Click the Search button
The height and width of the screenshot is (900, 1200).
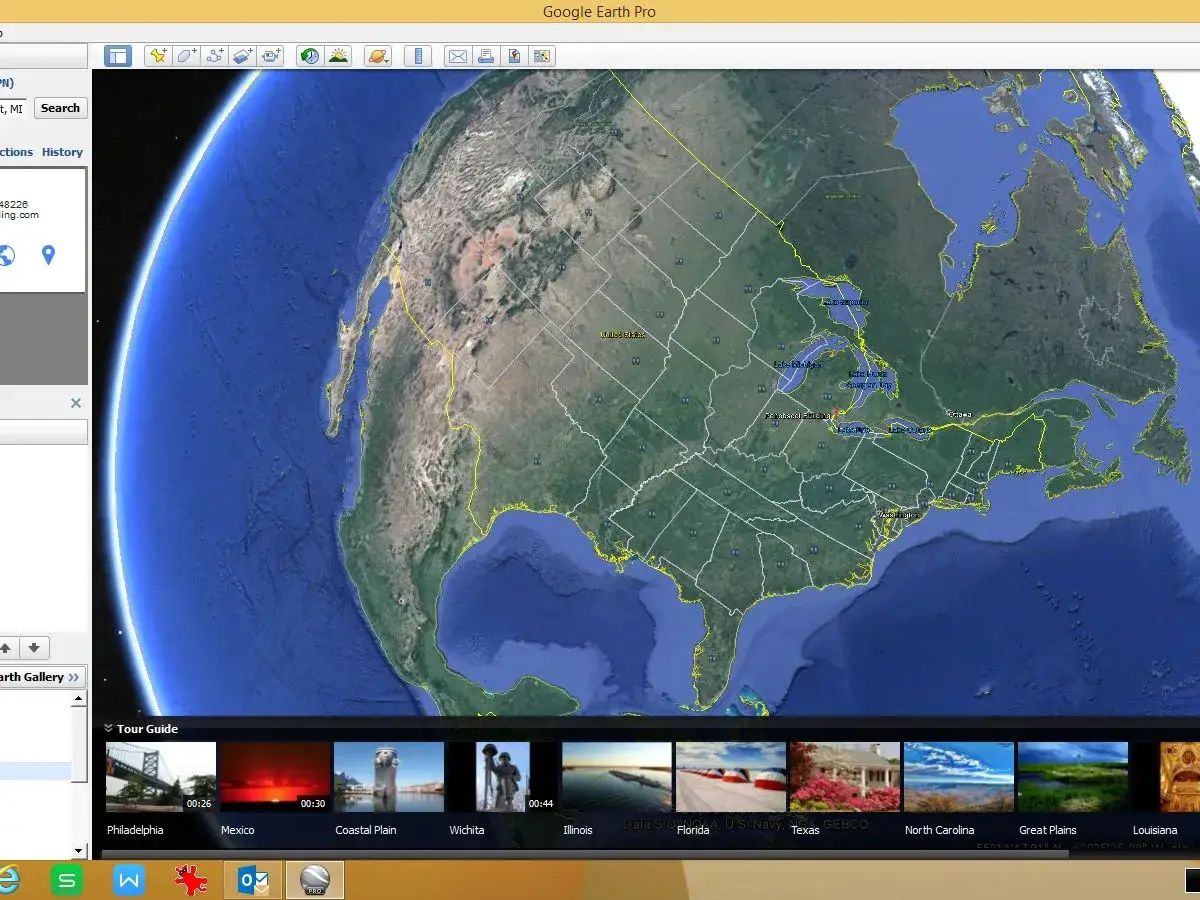point(60,108)
